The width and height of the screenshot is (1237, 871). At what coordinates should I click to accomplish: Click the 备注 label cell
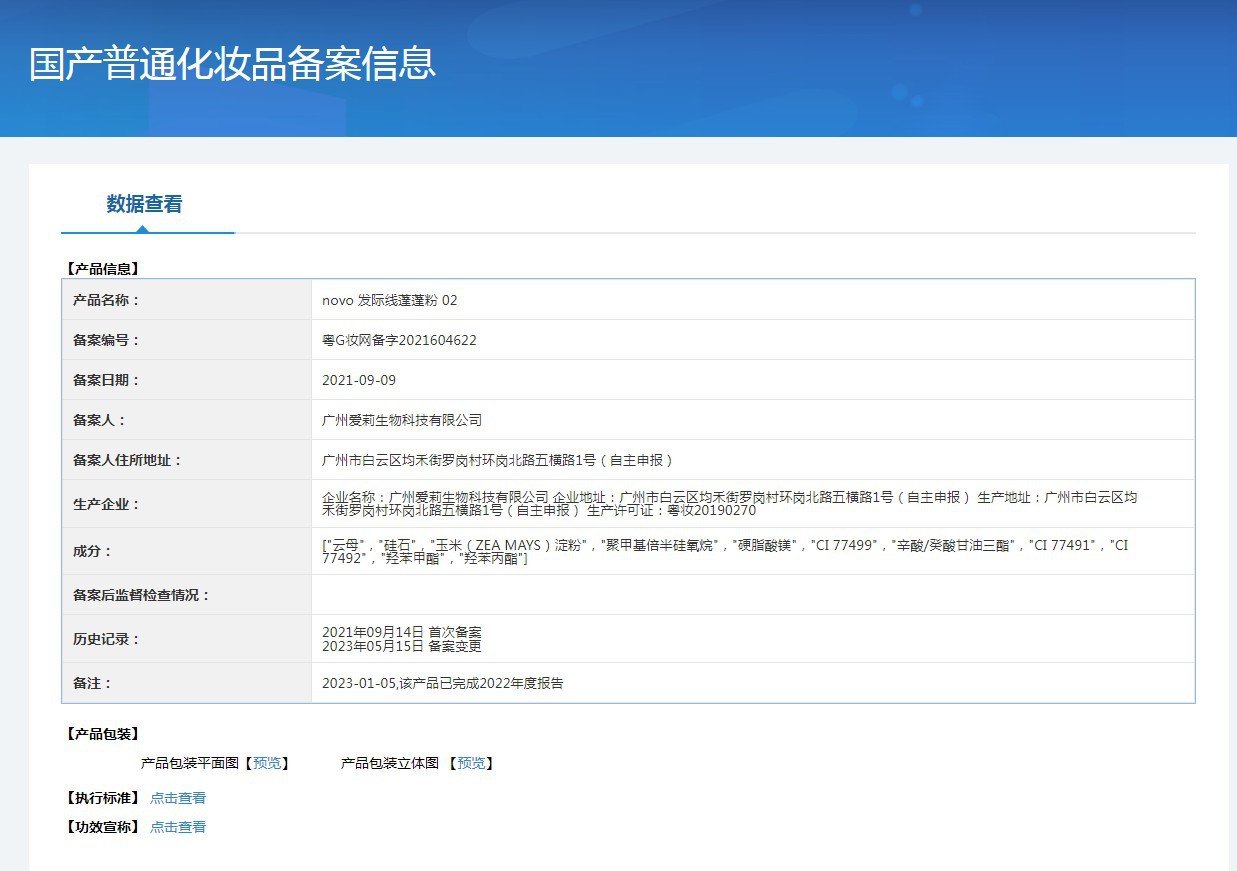[187, 683]
